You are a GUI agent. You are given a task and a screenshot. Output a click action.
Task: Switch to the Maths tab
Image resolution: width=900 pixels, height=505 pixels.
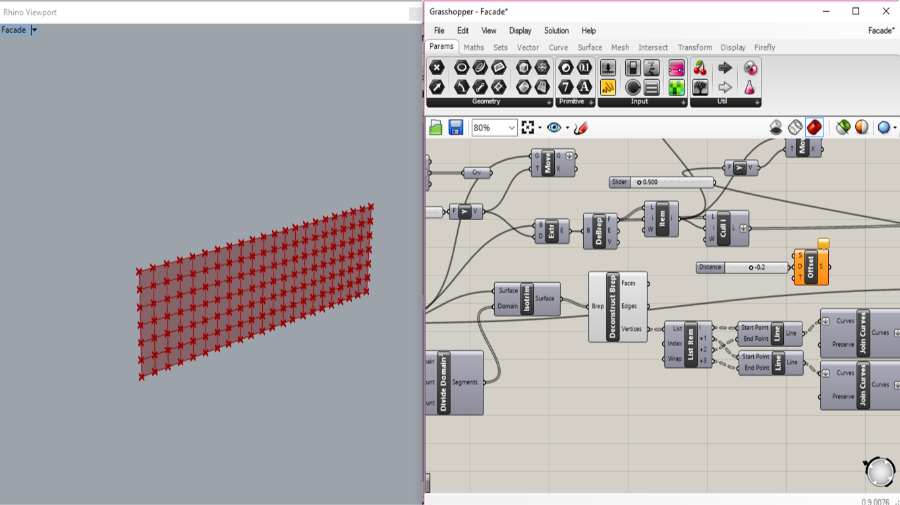[x=474, y=47]
